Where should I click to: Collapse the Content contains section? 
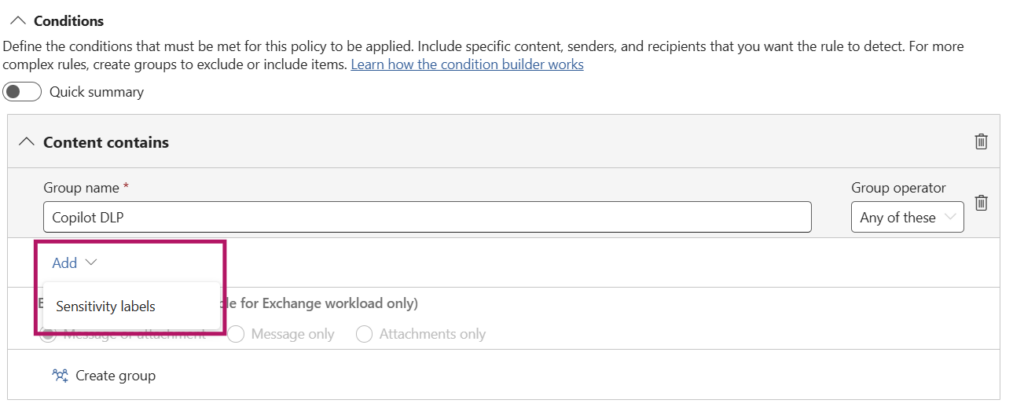tap(27, 142)
